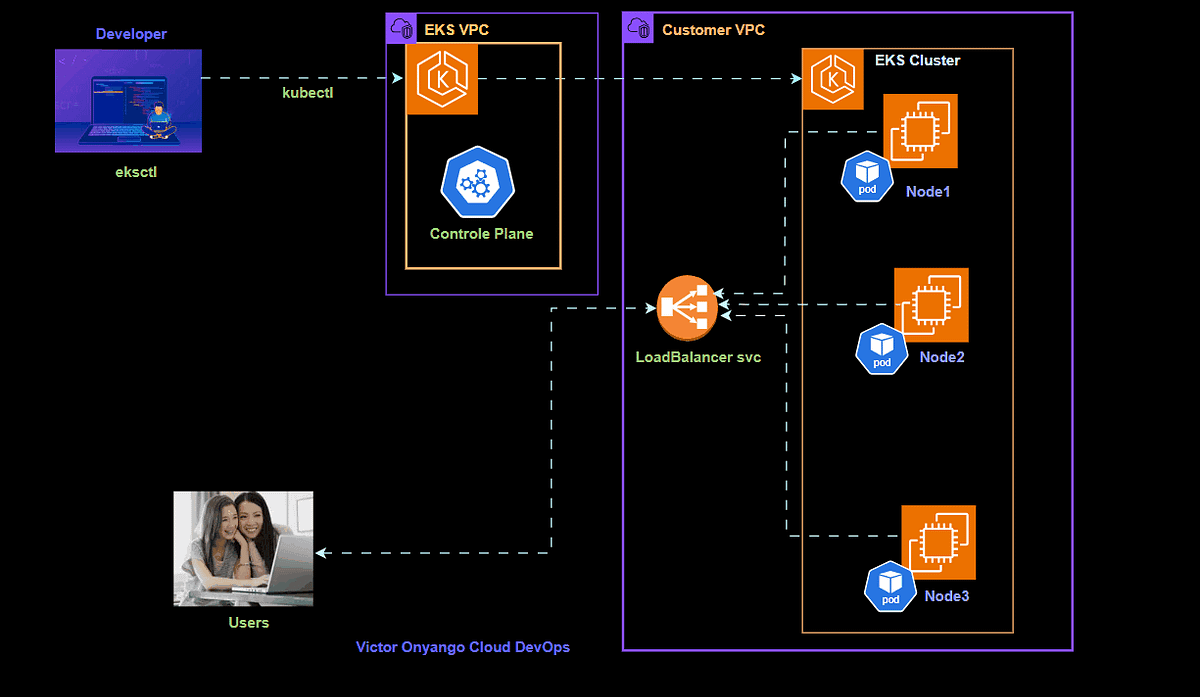This screenshot has height=697, width=1200.
Task: Select the orange EKS icon inside EKS VPC
Action: tap(442, 78)
